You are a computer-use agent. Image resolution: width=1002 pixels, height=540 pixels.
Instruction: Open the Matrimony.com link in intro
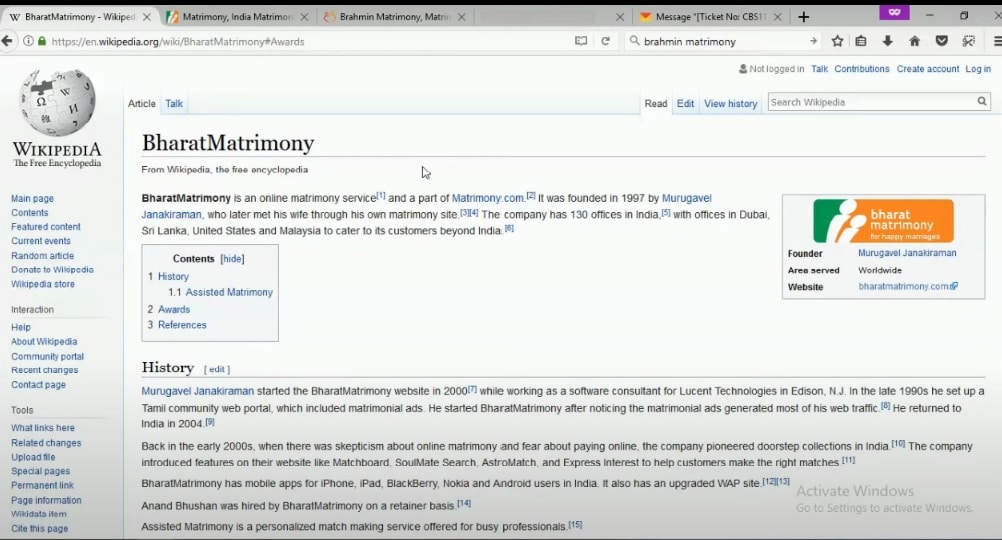[488, 198]
